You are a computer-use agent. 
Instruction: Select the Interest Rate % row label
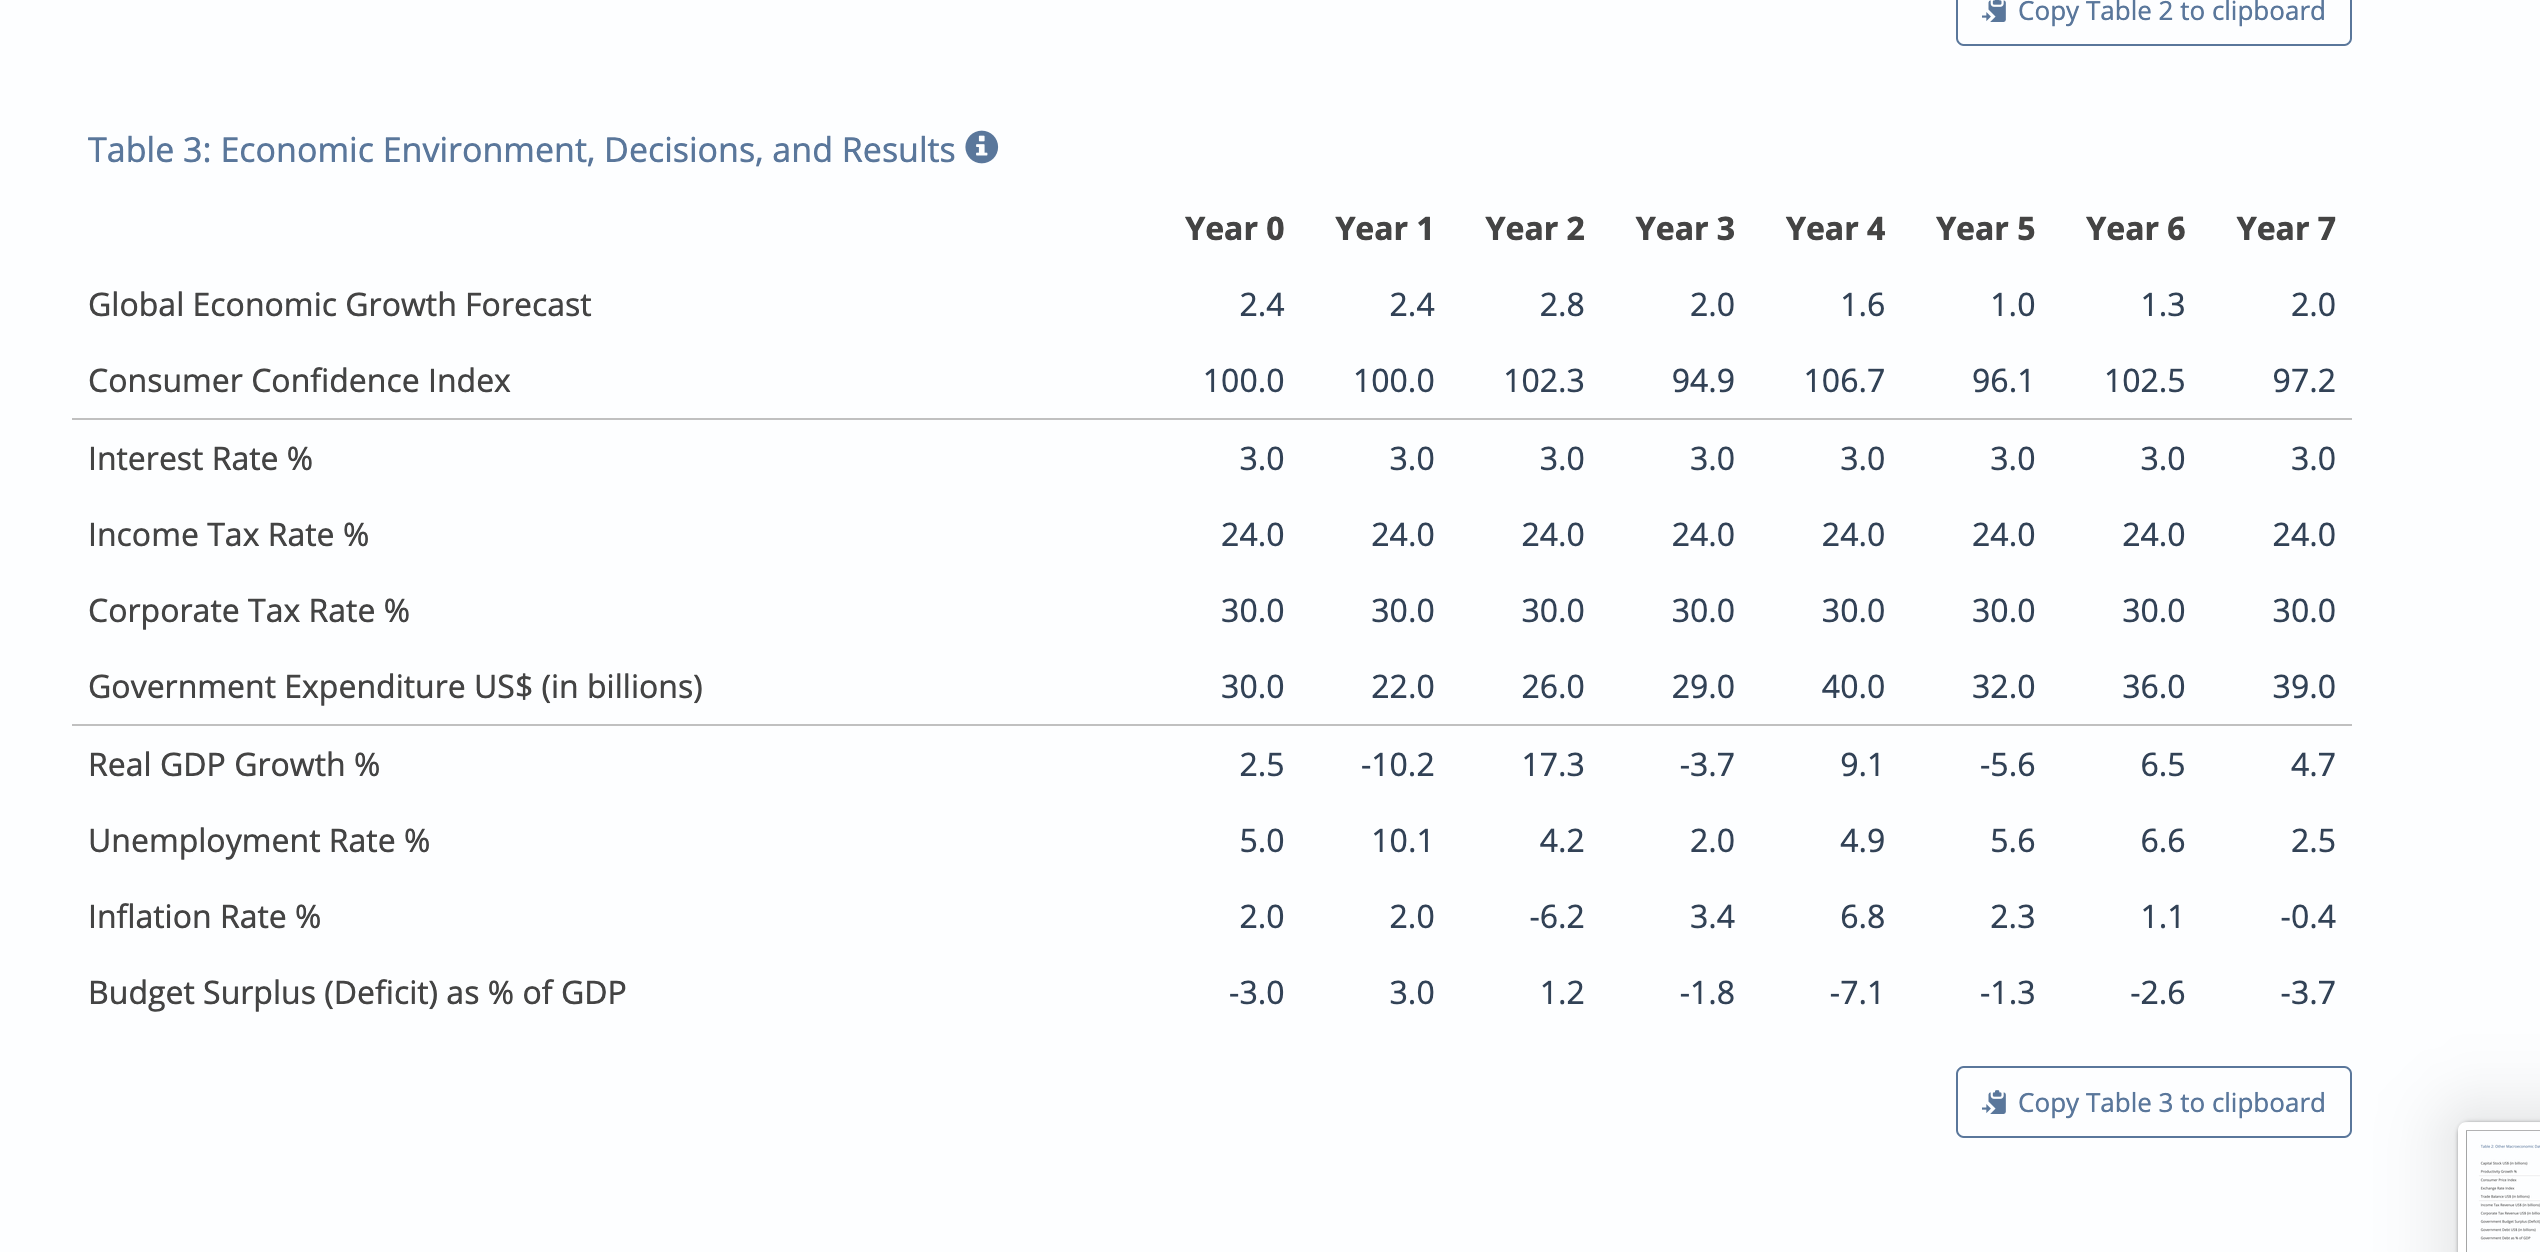coord(199,457)
